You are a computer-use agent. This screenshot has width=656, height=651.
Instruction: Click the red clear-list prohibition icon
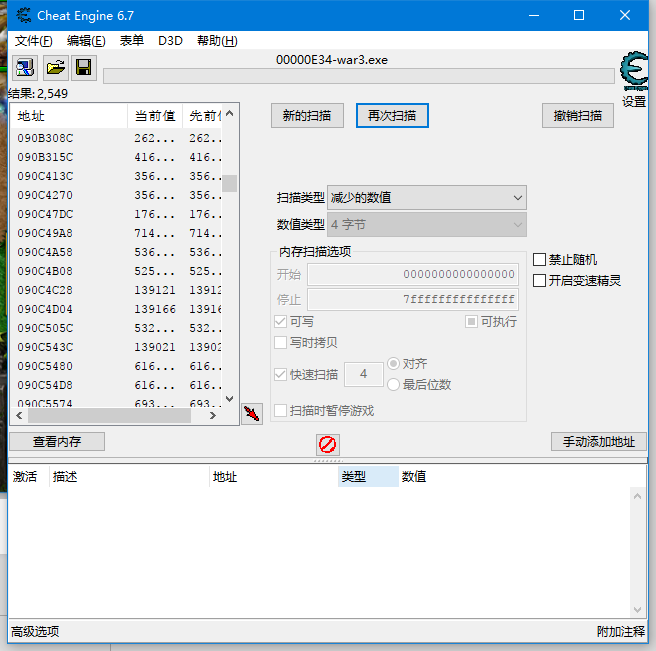328,444
